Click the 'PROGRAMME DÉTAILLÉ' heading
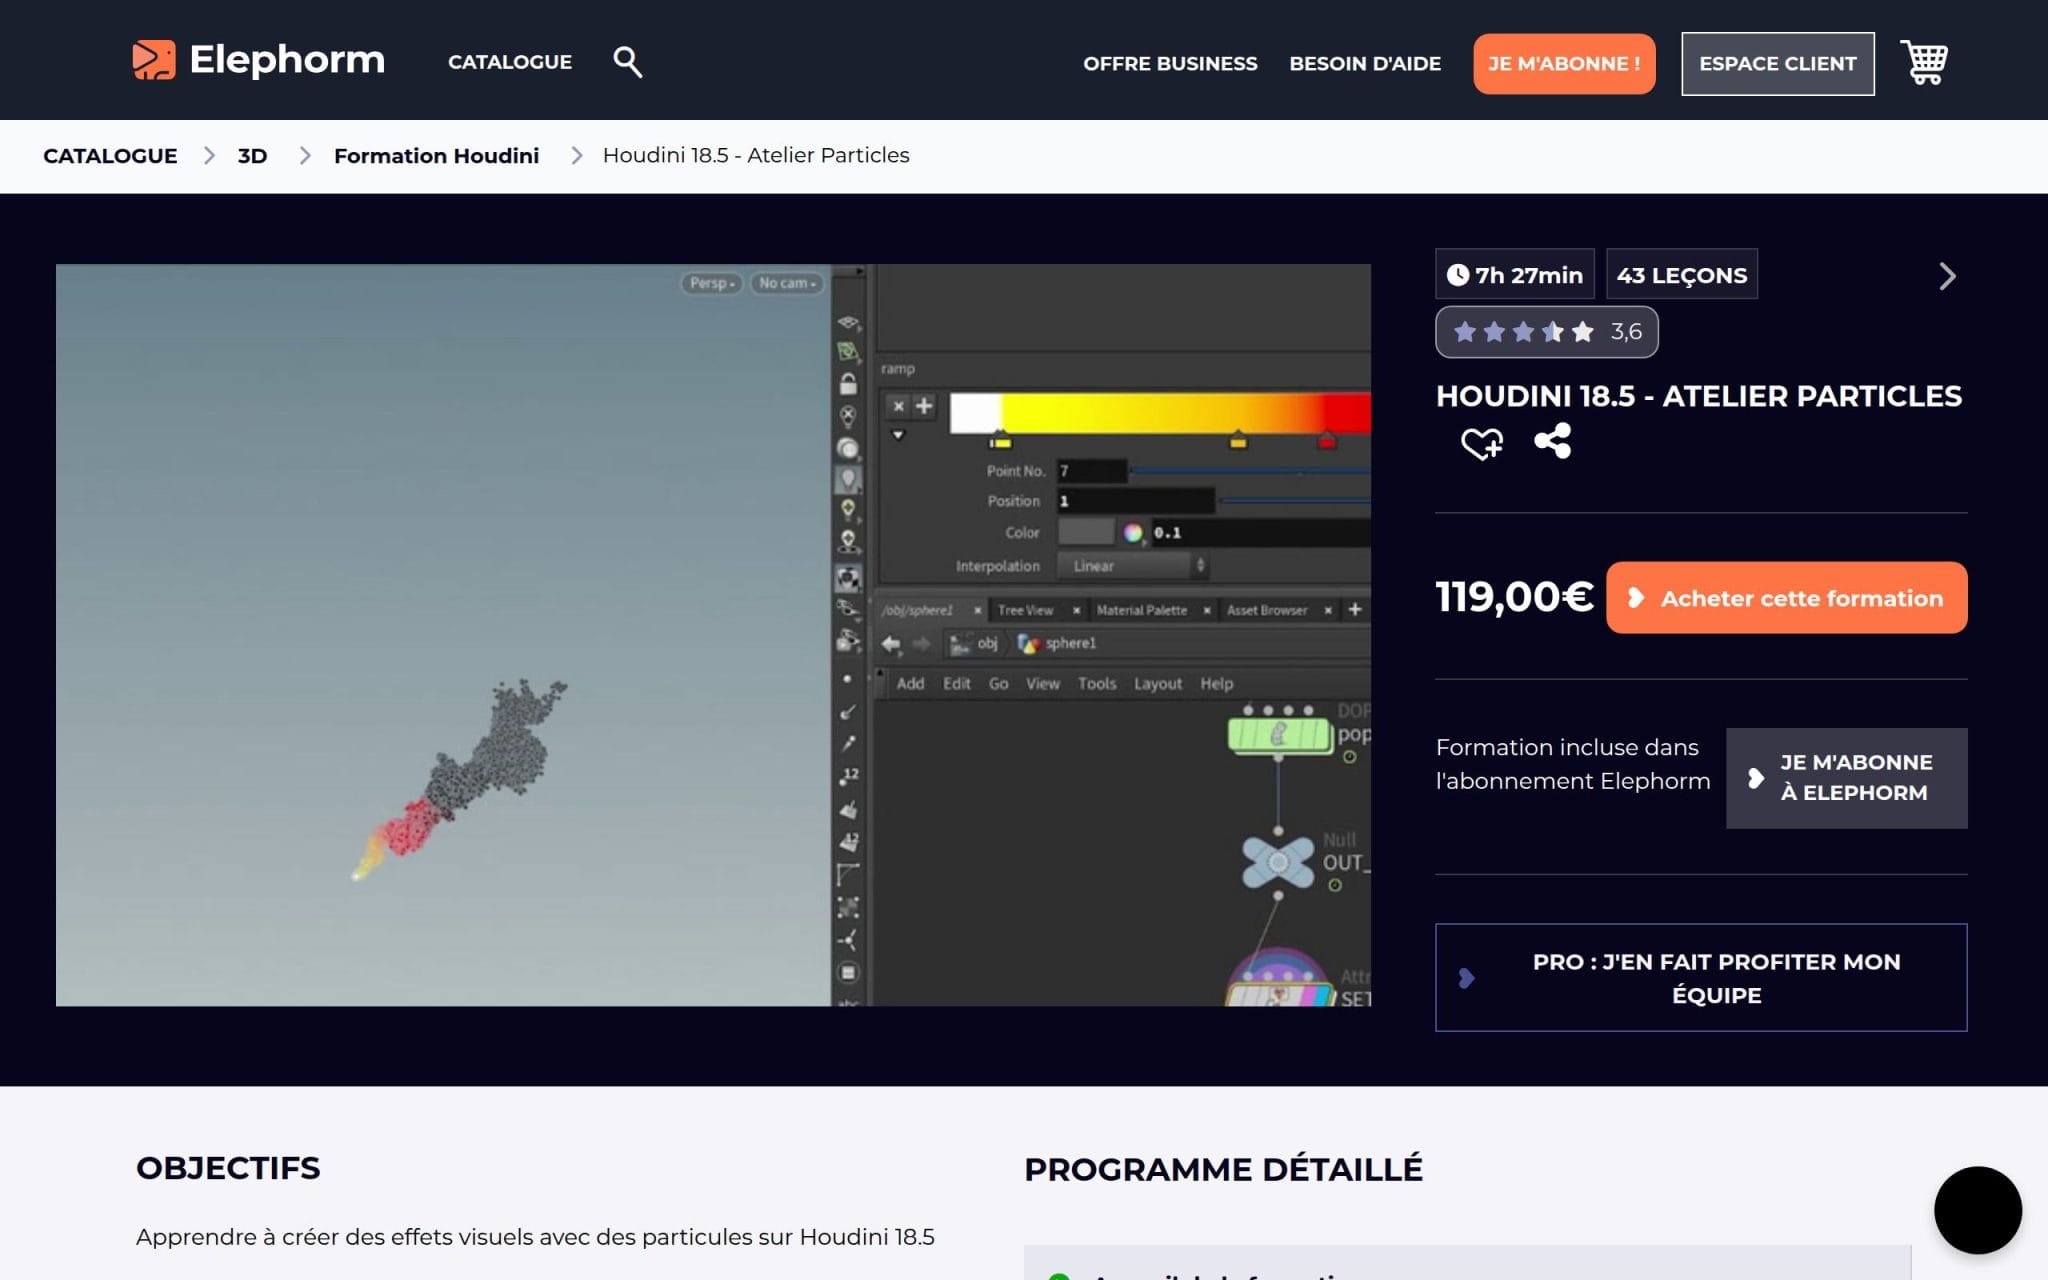The height and width of the screenshot is (1280, 2048). 1223,1169
